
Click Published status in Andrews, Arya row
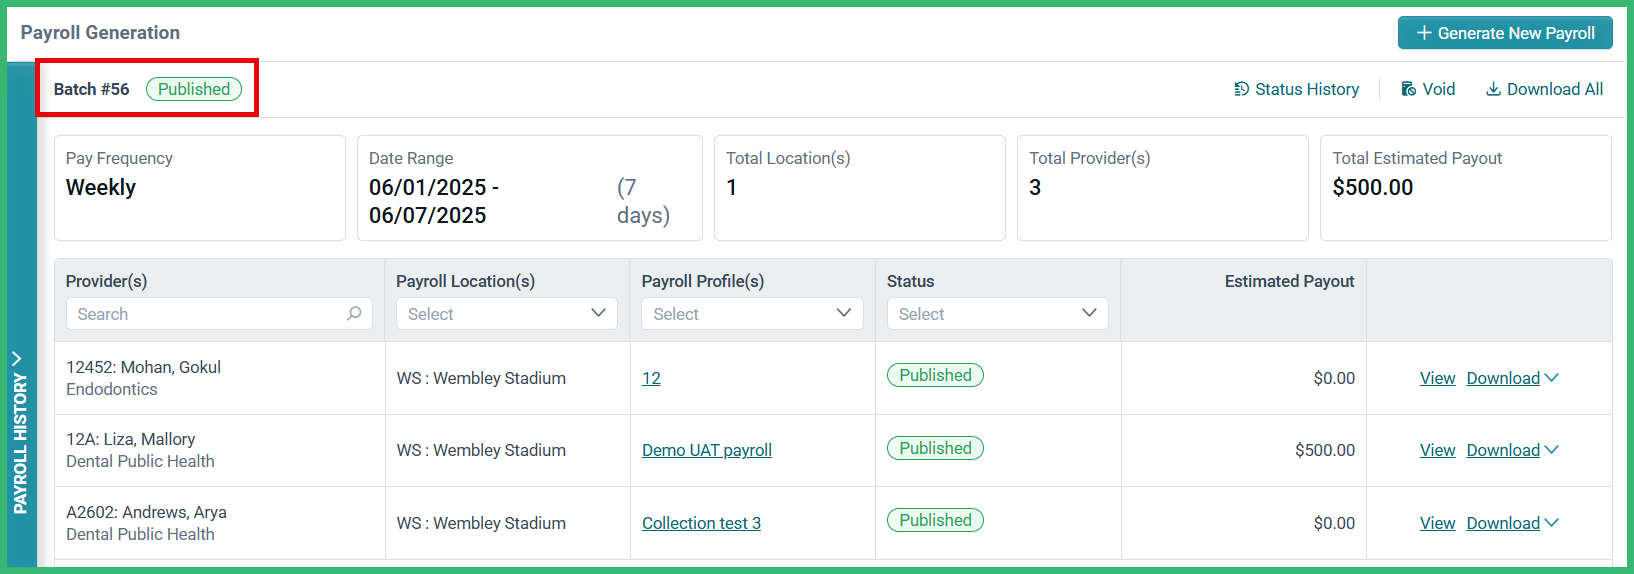point(935,520)
